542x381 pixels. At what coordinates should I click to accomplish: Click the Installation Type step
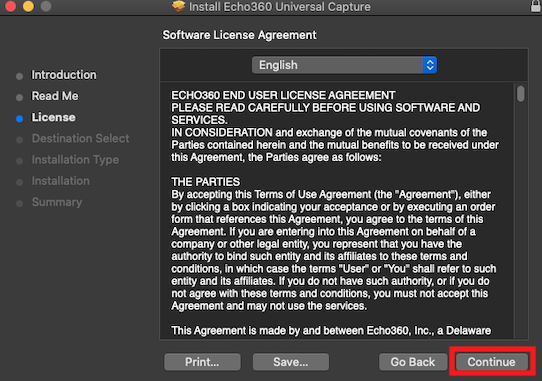(x=75, y=160)
